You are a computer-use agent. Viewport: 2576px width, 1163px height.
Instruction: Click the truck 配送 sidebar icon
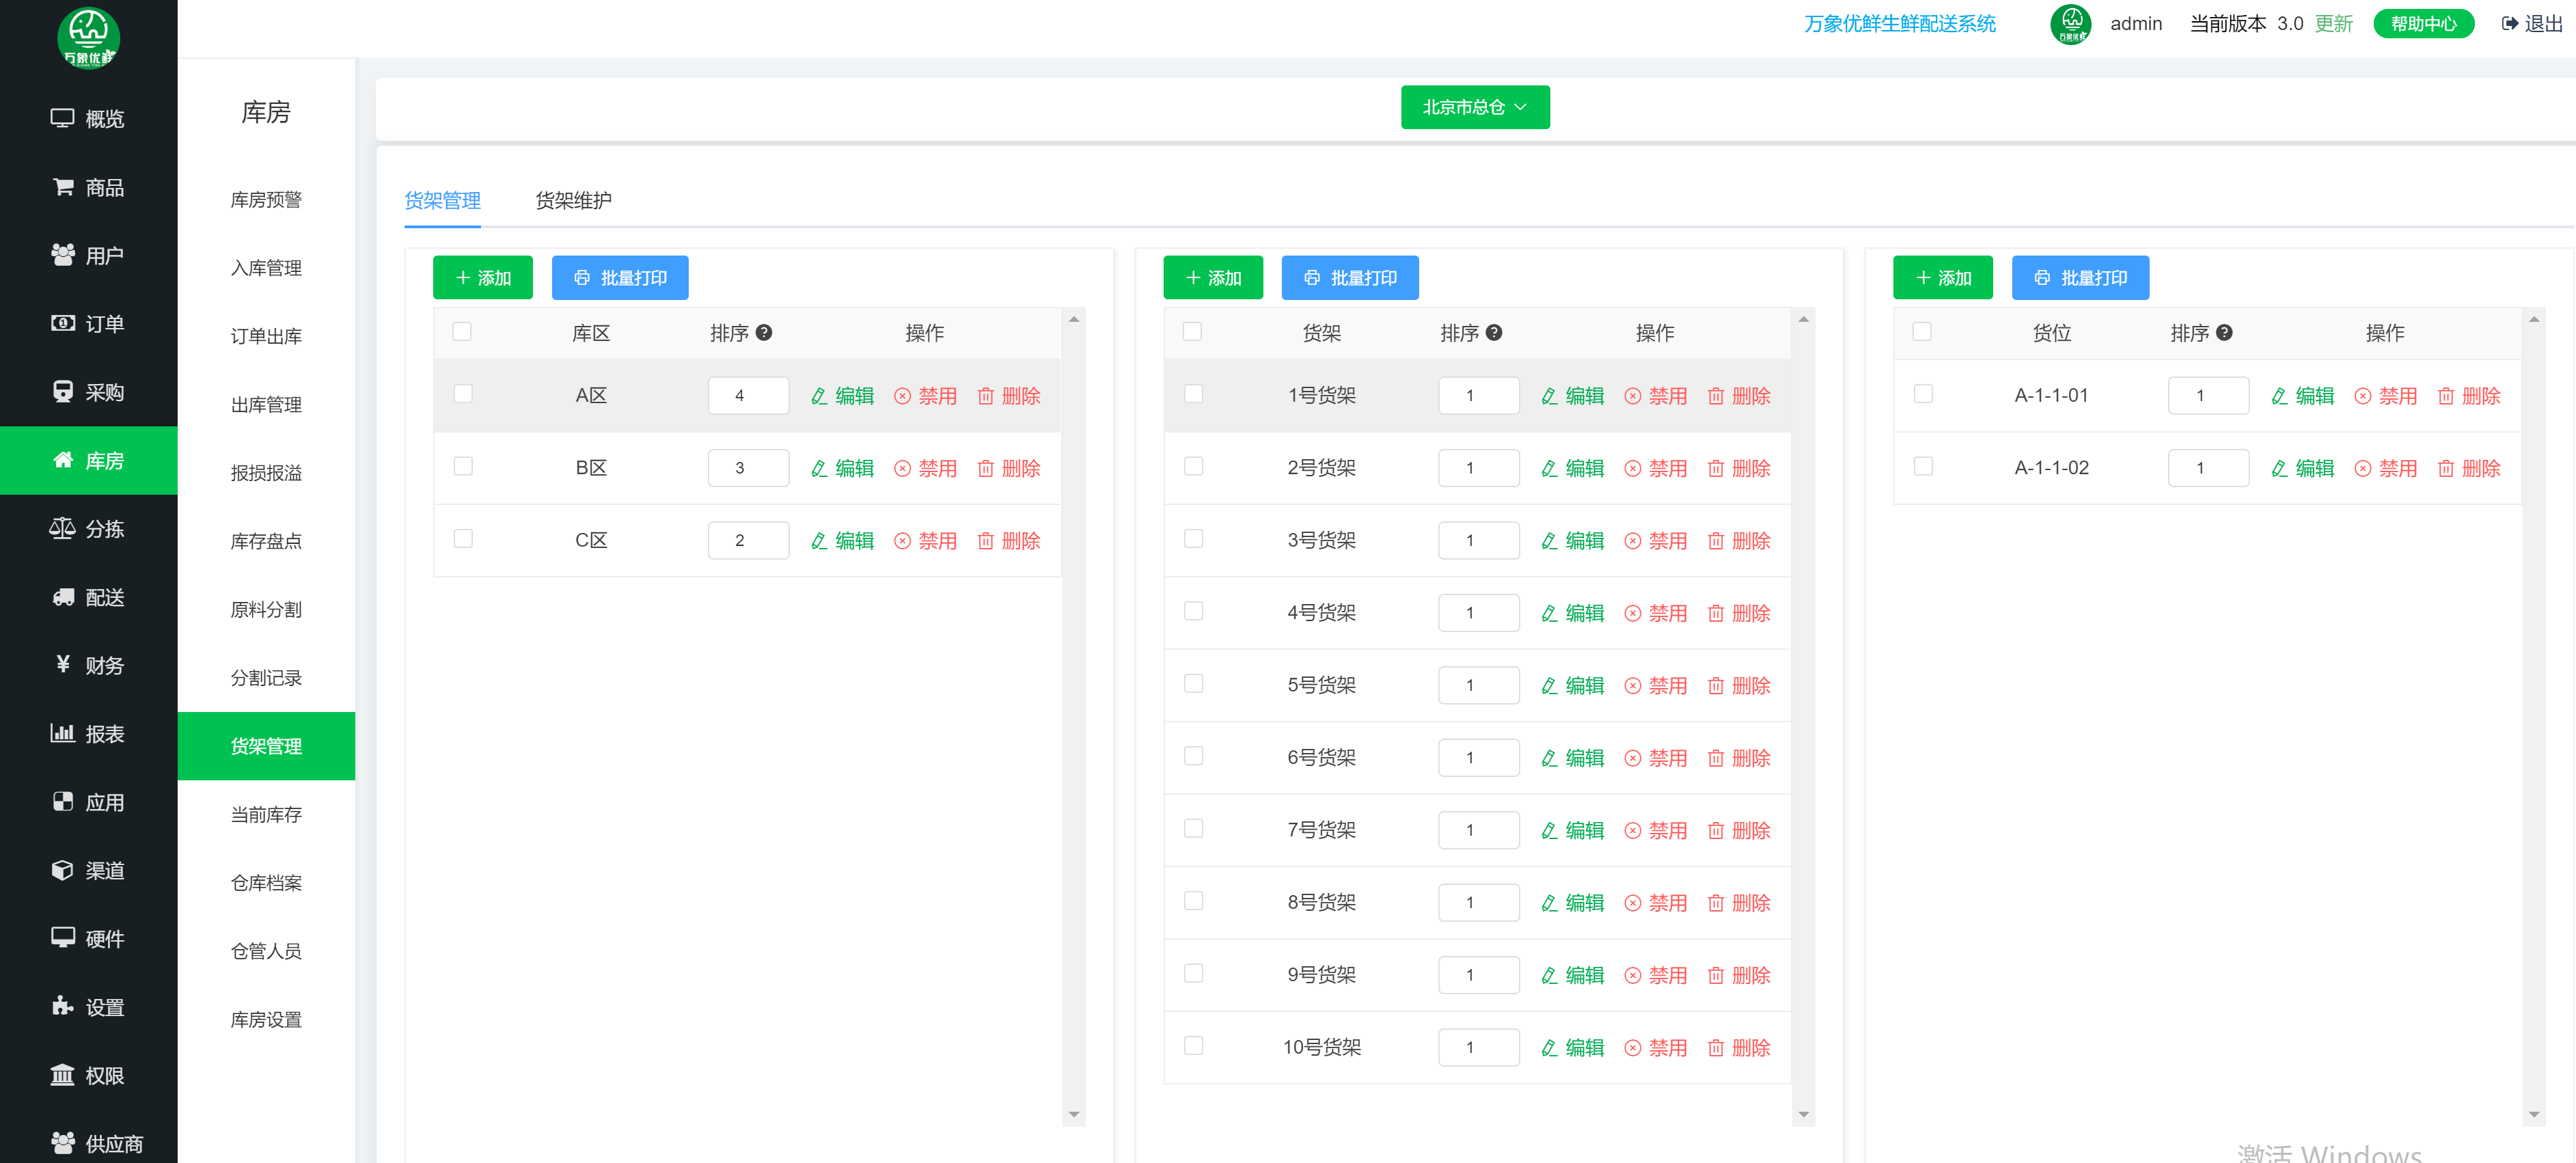tap(63, 597)
